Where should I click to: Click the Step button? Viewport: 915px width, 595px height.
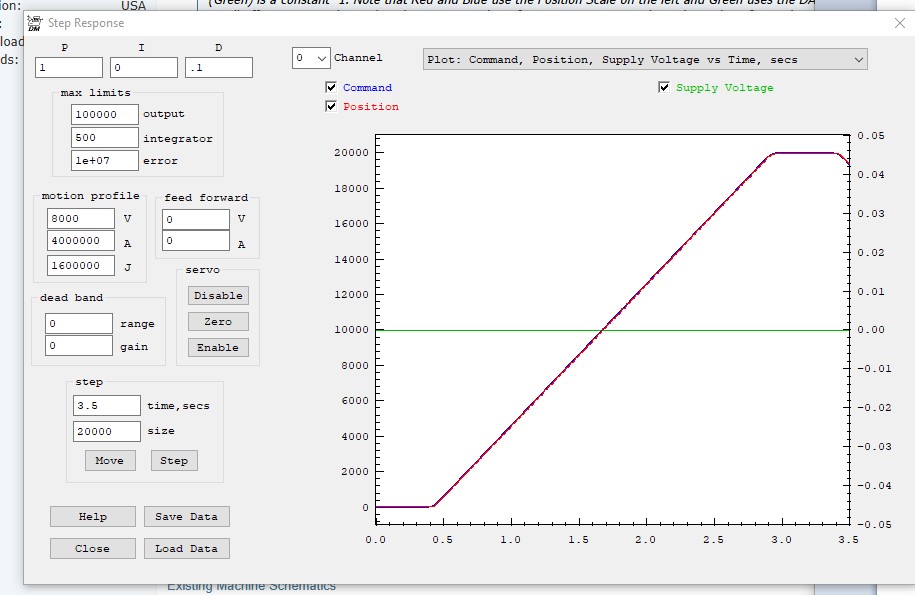(x=174, y=460)
